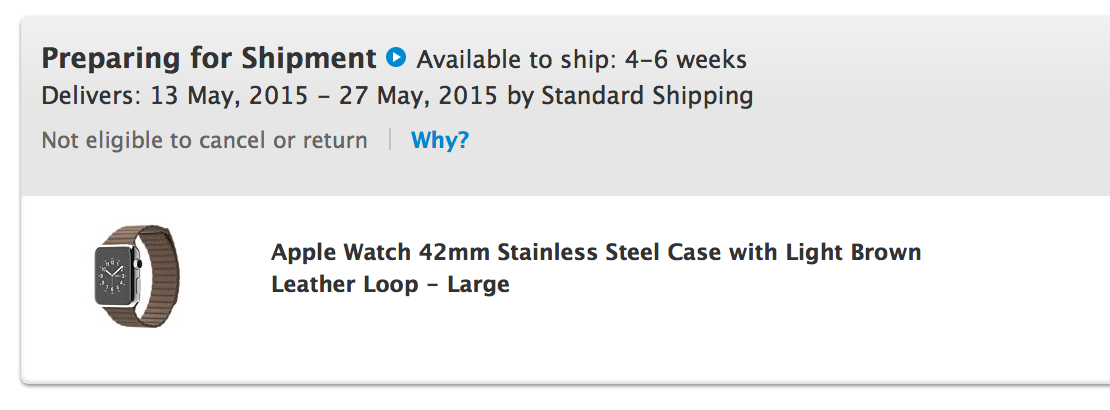The width and height of the screenshot is (1110, 410).
Task: Open the "Why?" link
Action: pyautogui.click(x=440, y=140)
